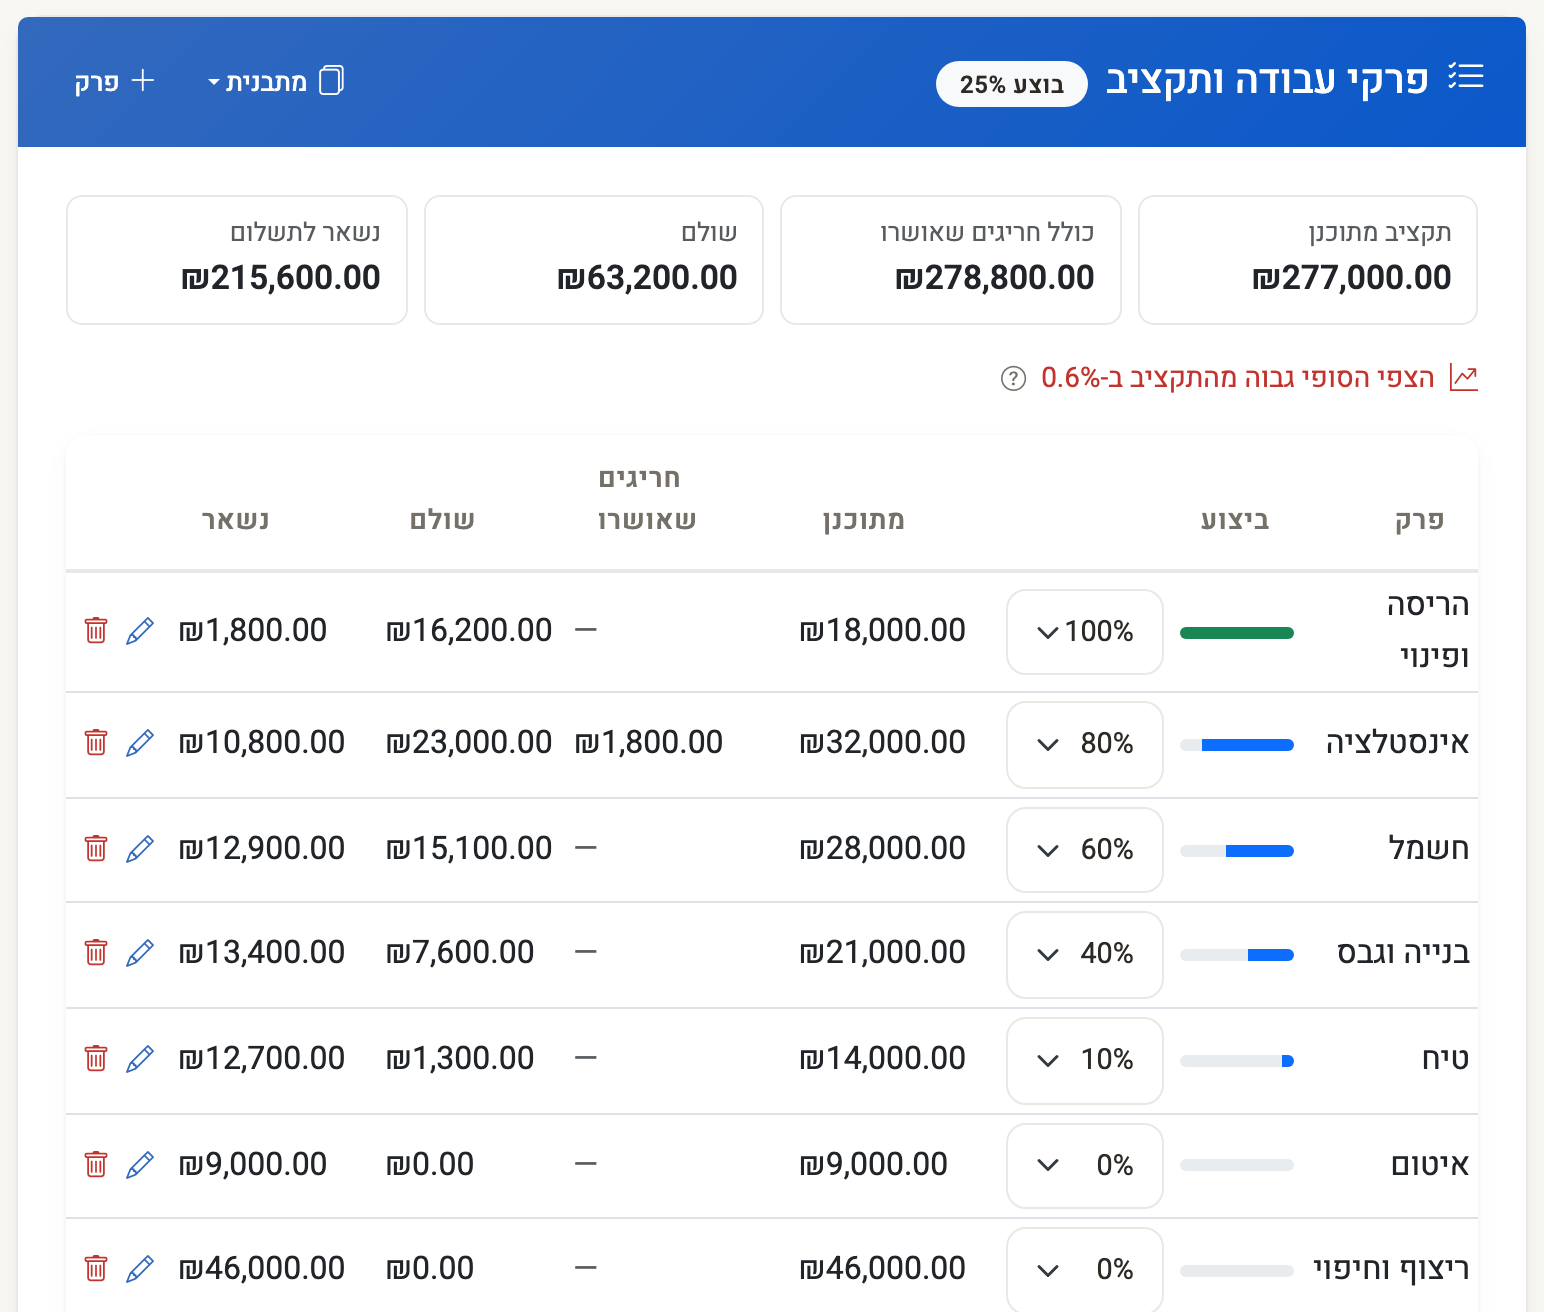Click the ₪7,600.00 paid value
The width and height of the screenshot is (1544, 1312).
click(x=460, y=952)
